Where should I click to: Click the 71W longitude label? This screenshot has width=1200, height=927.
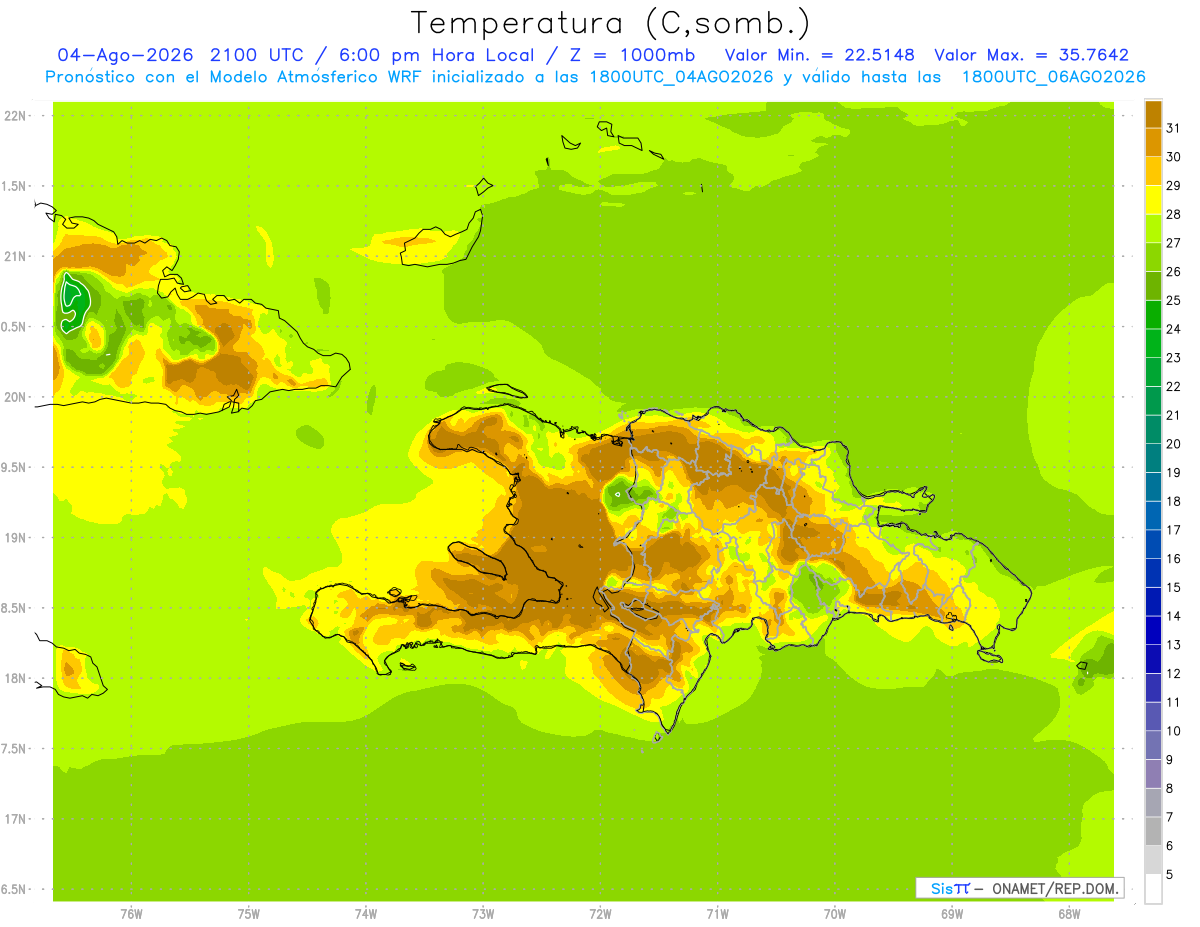[x=717, y=913]
